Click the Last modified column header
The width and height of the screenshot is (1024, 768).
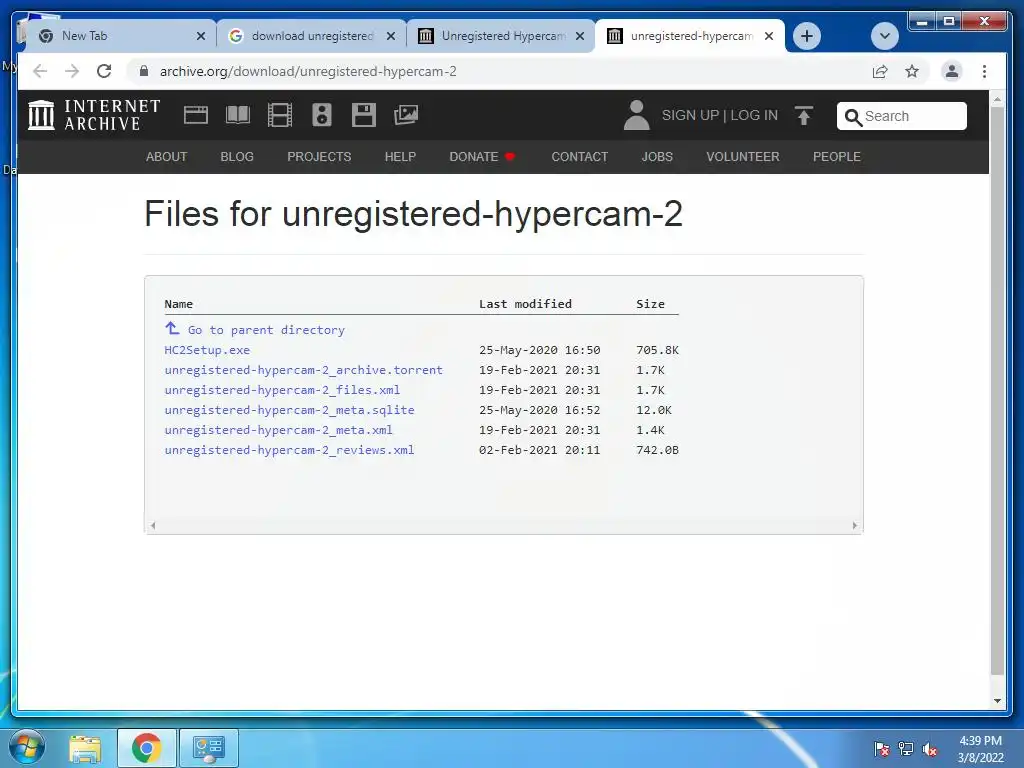pyautogui.click(x=525, y=304)
